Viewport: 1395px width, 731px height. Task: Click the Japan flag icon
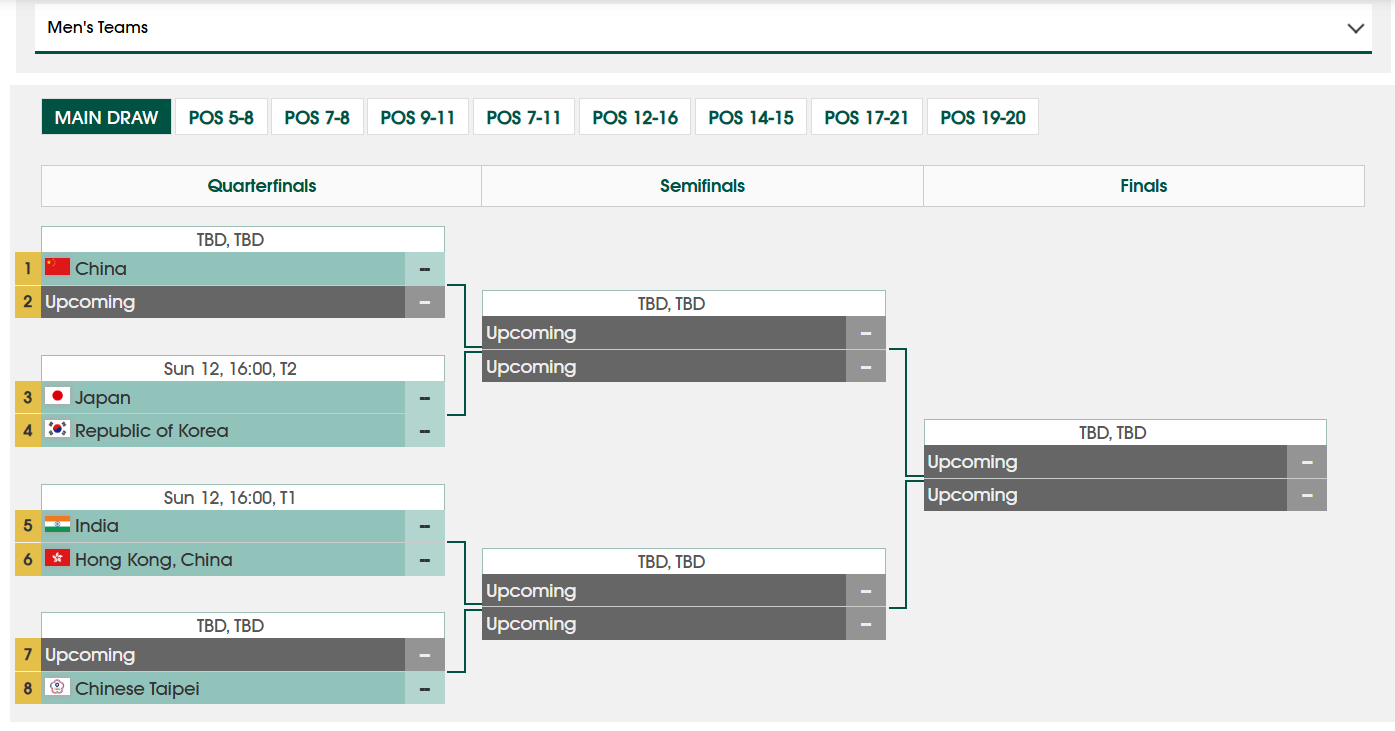click(57, 396)
